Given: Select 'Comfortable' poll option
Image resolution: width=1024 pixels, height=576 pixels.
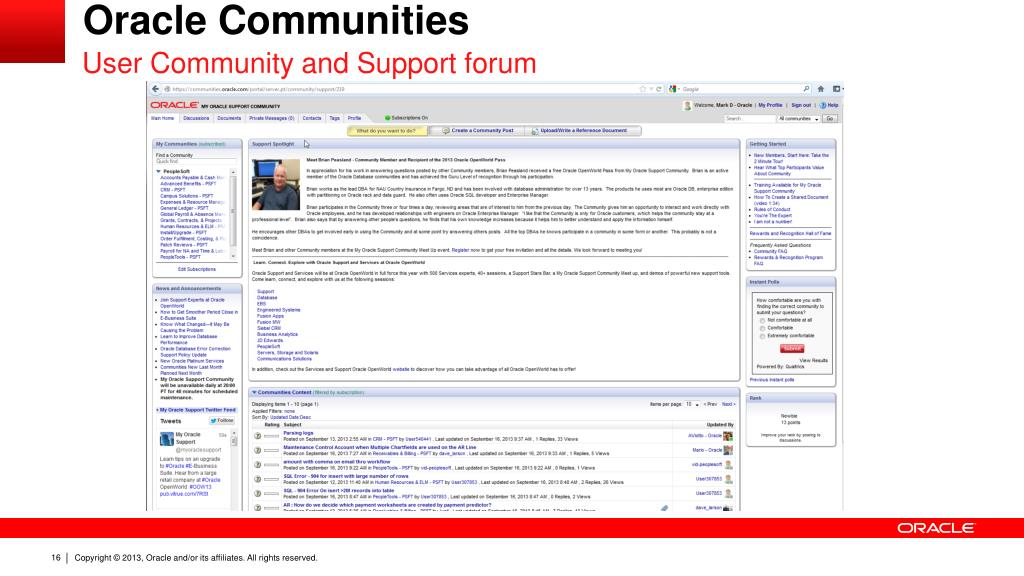Looking at the screenshot, I should (x=762, y=328).
